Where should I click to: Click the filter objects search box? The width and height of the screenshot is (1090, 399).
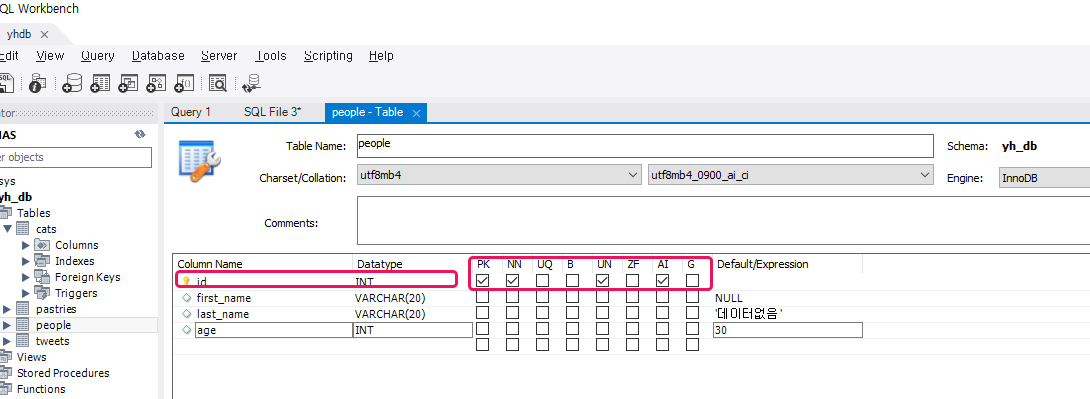(75, 157)
